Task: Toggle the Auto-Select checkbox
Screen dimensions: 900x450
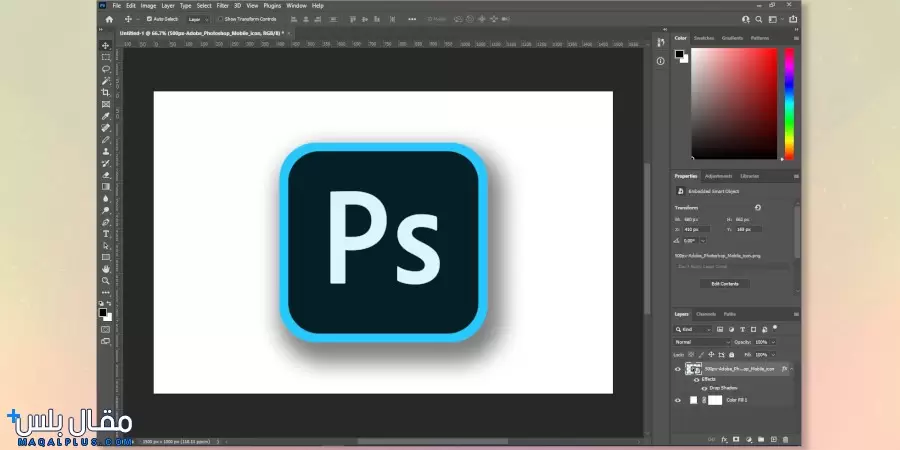Action: 149,19
